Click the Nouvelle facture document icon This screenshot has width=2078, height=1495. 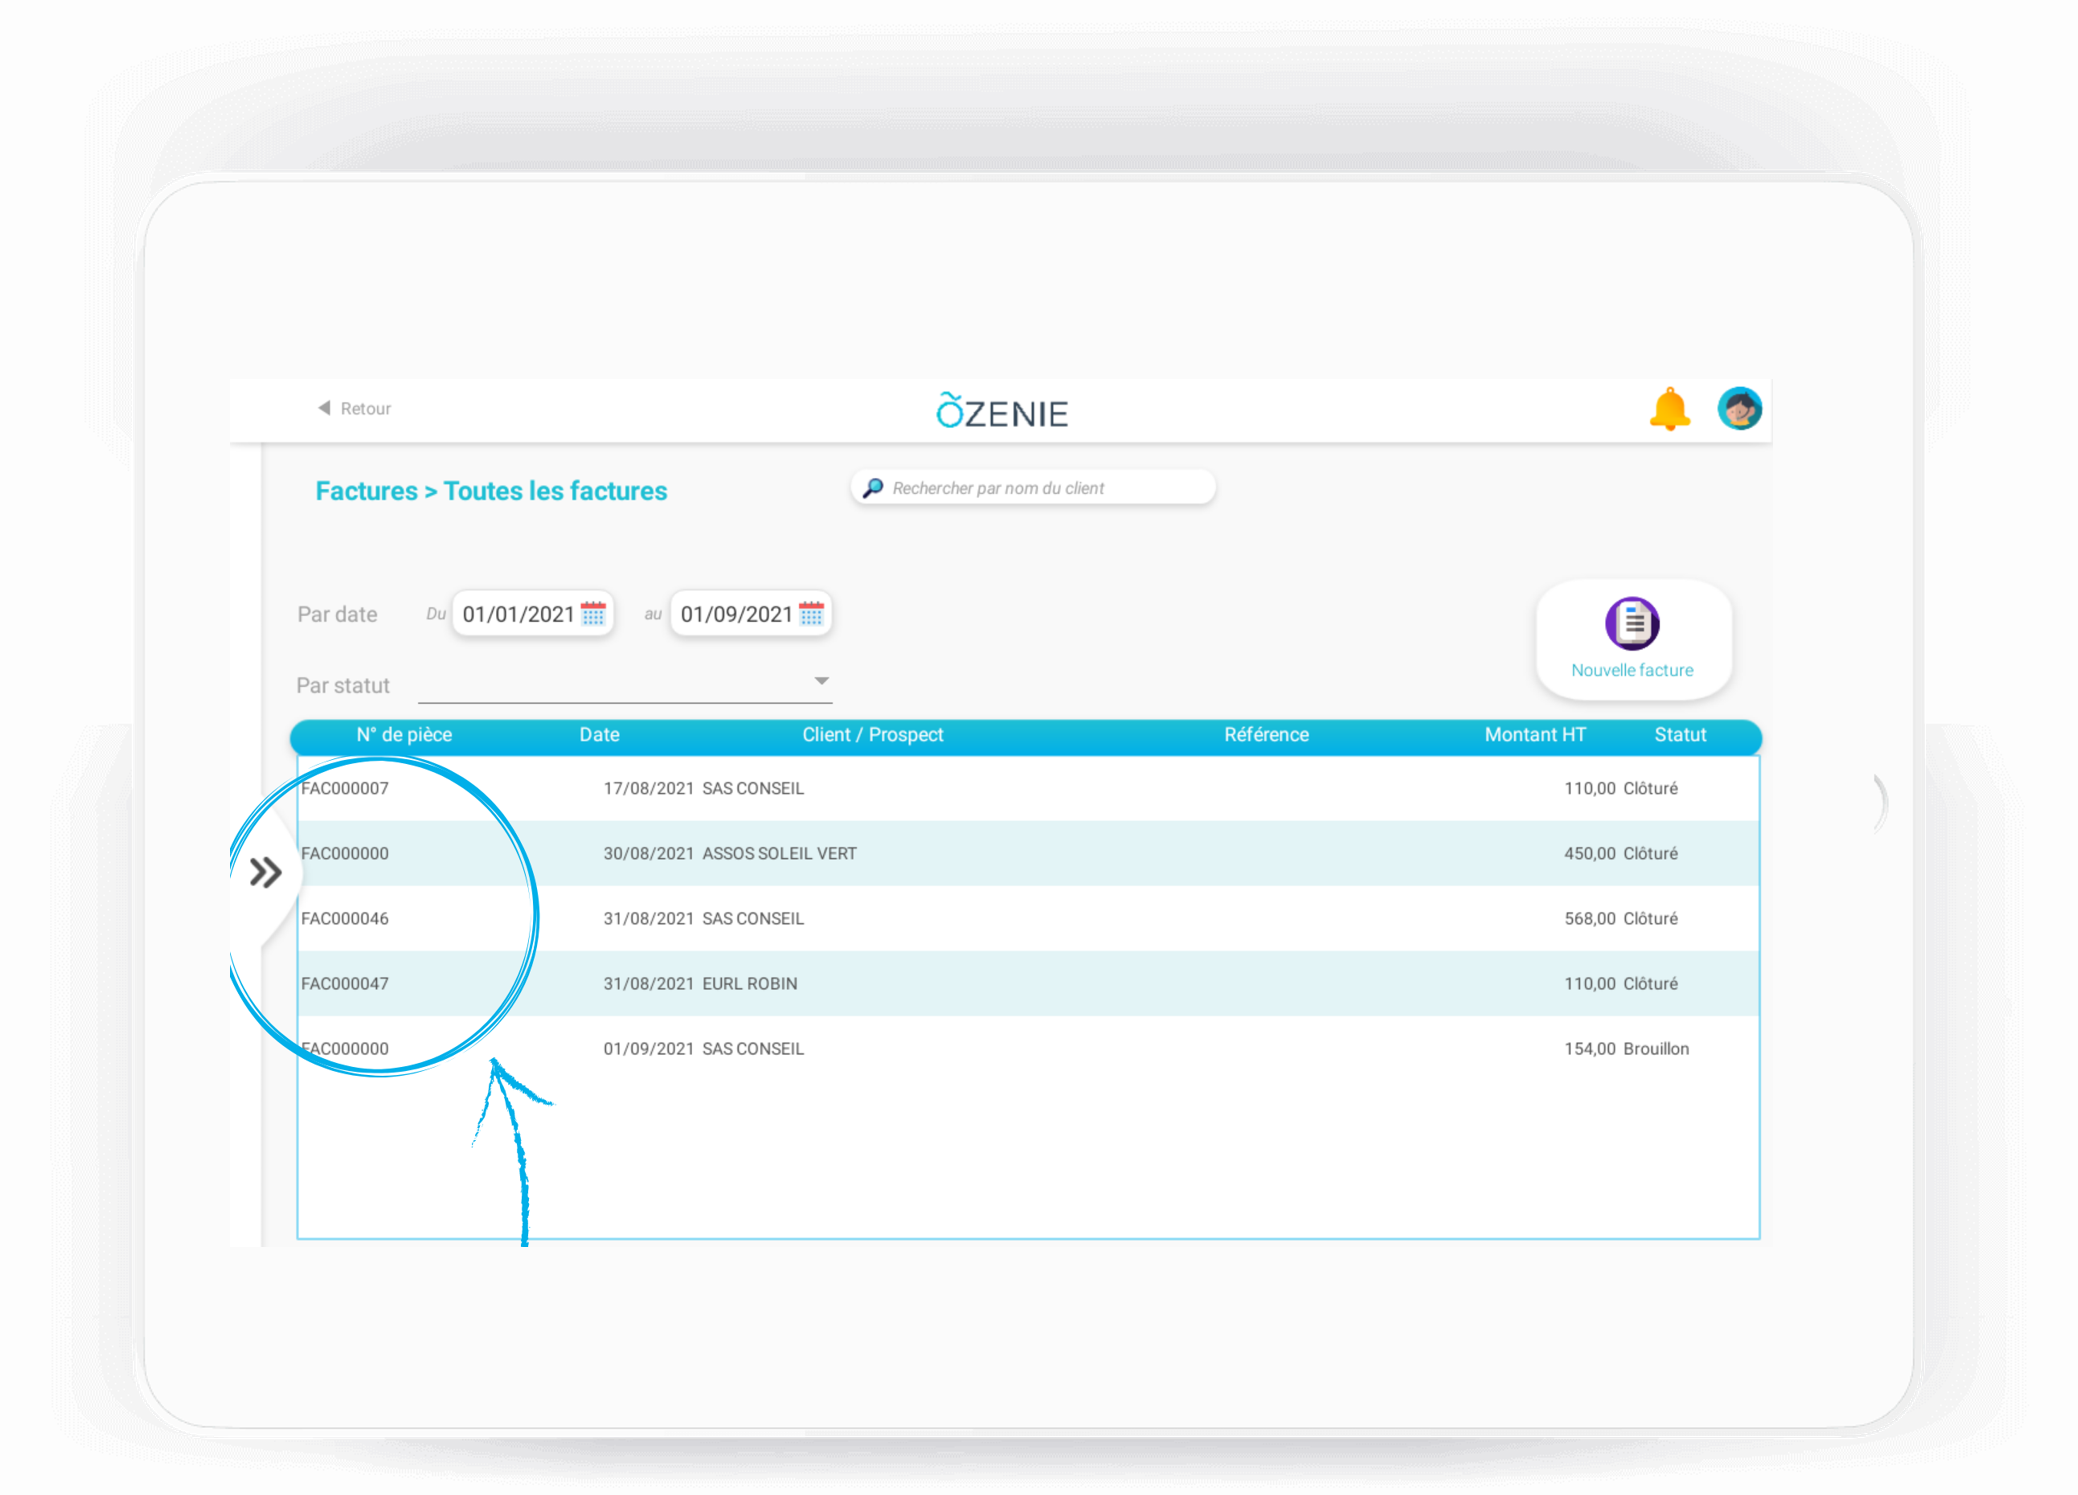1632,623
